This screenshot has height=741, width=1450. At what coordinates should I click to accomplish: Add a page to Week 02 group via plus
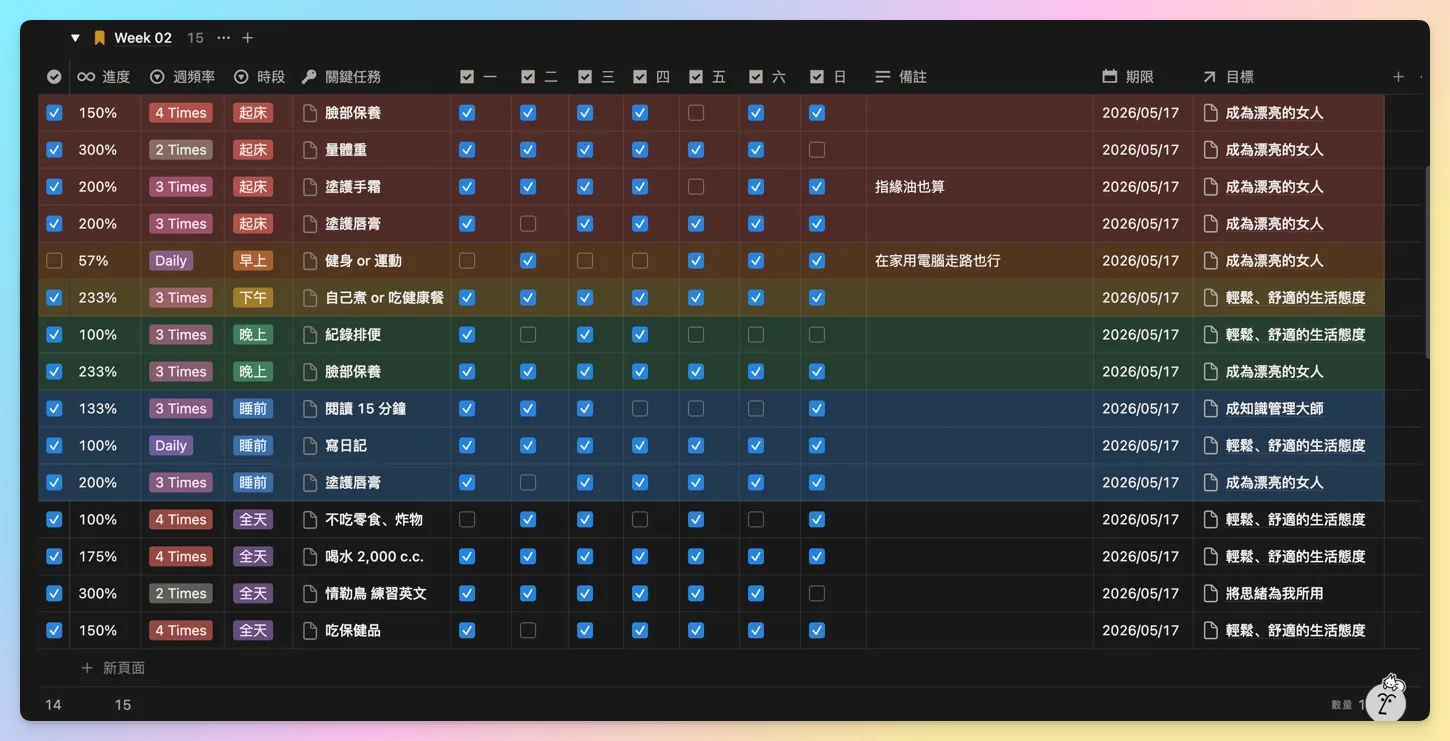248,38
